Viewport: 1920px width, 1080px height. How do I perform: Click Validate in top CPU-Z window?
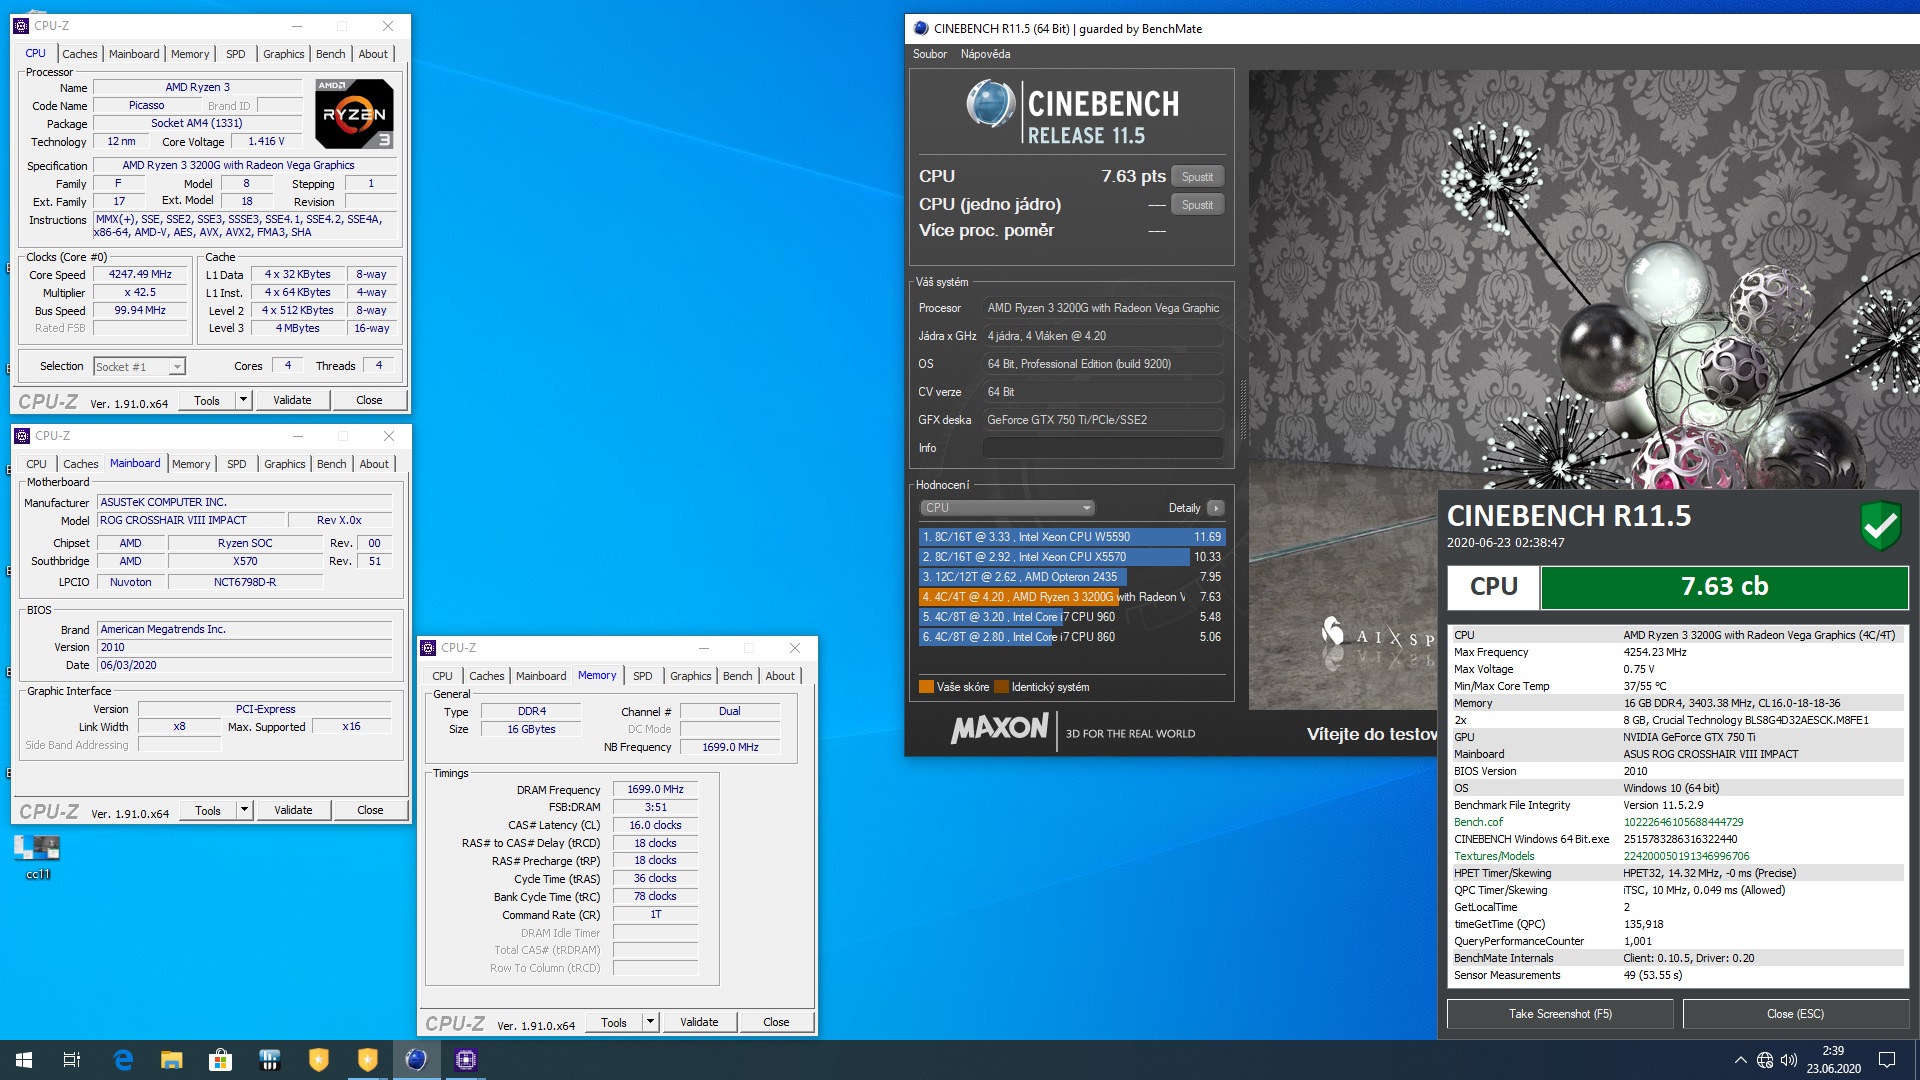pos(293,400)
